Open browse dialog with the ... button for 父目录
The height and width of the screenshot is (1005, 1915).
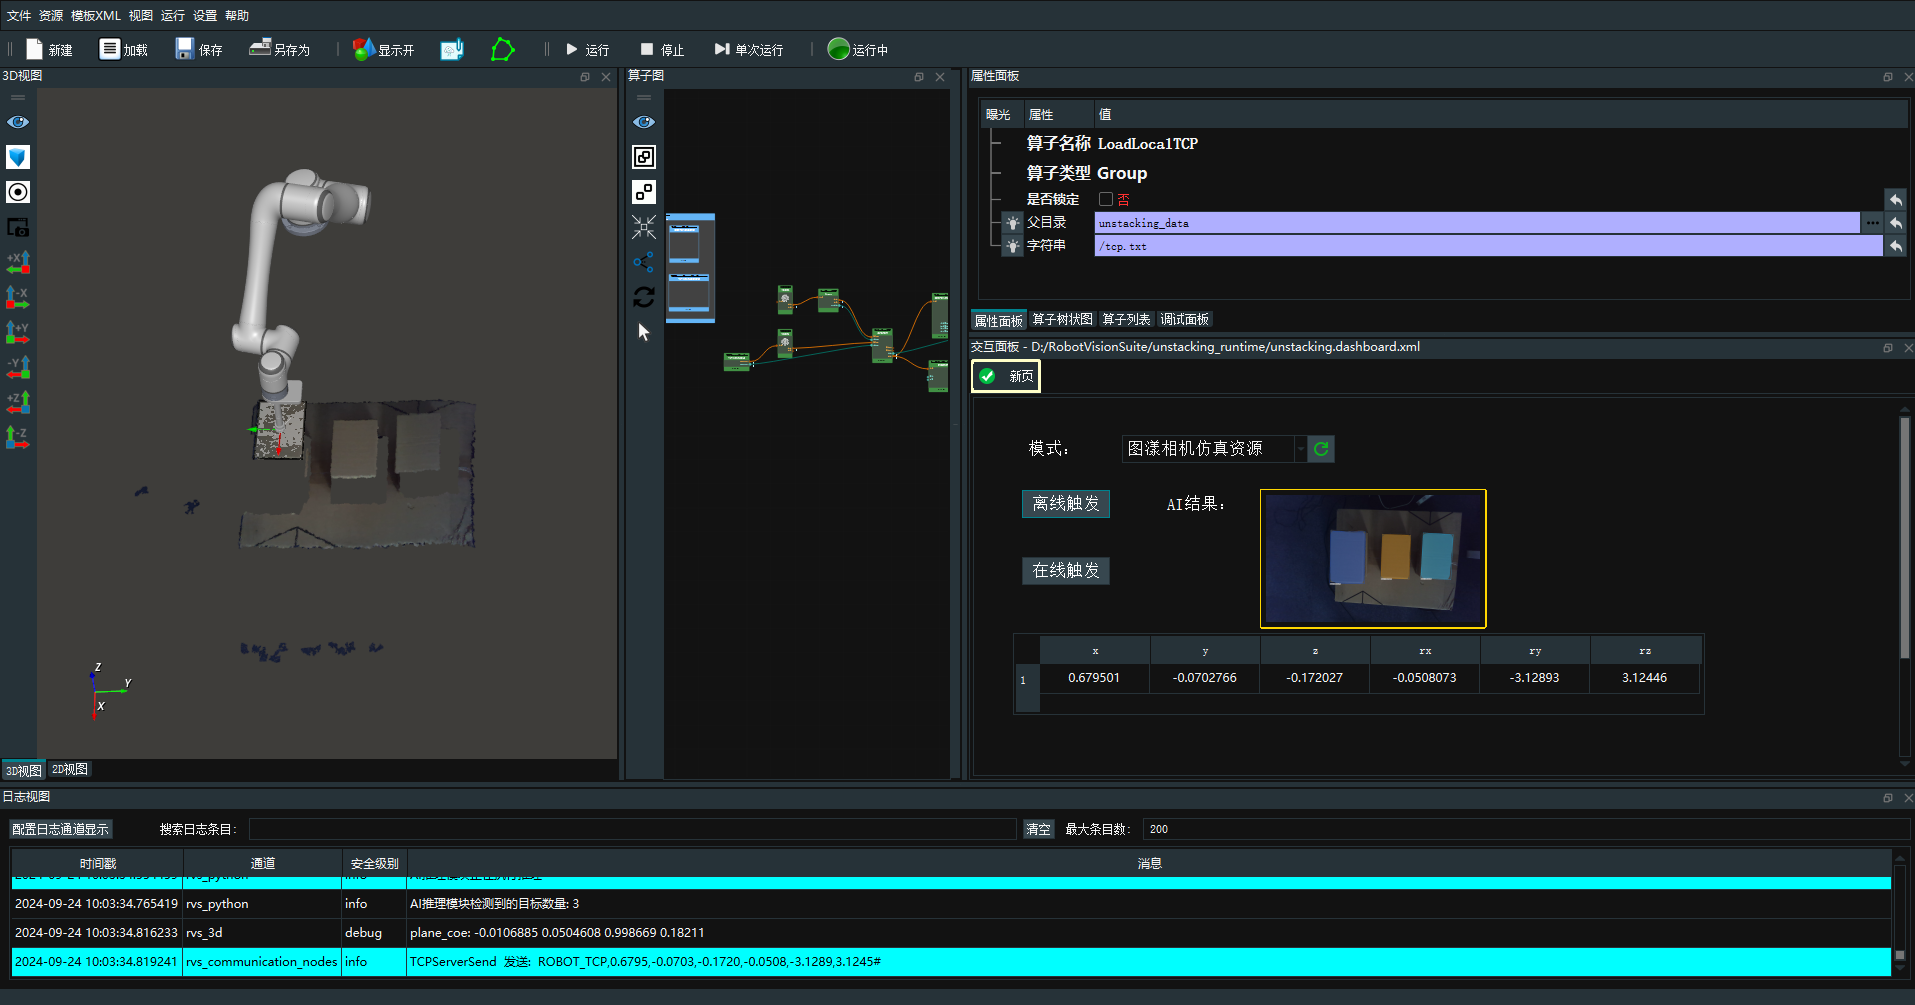(1872, 223)
